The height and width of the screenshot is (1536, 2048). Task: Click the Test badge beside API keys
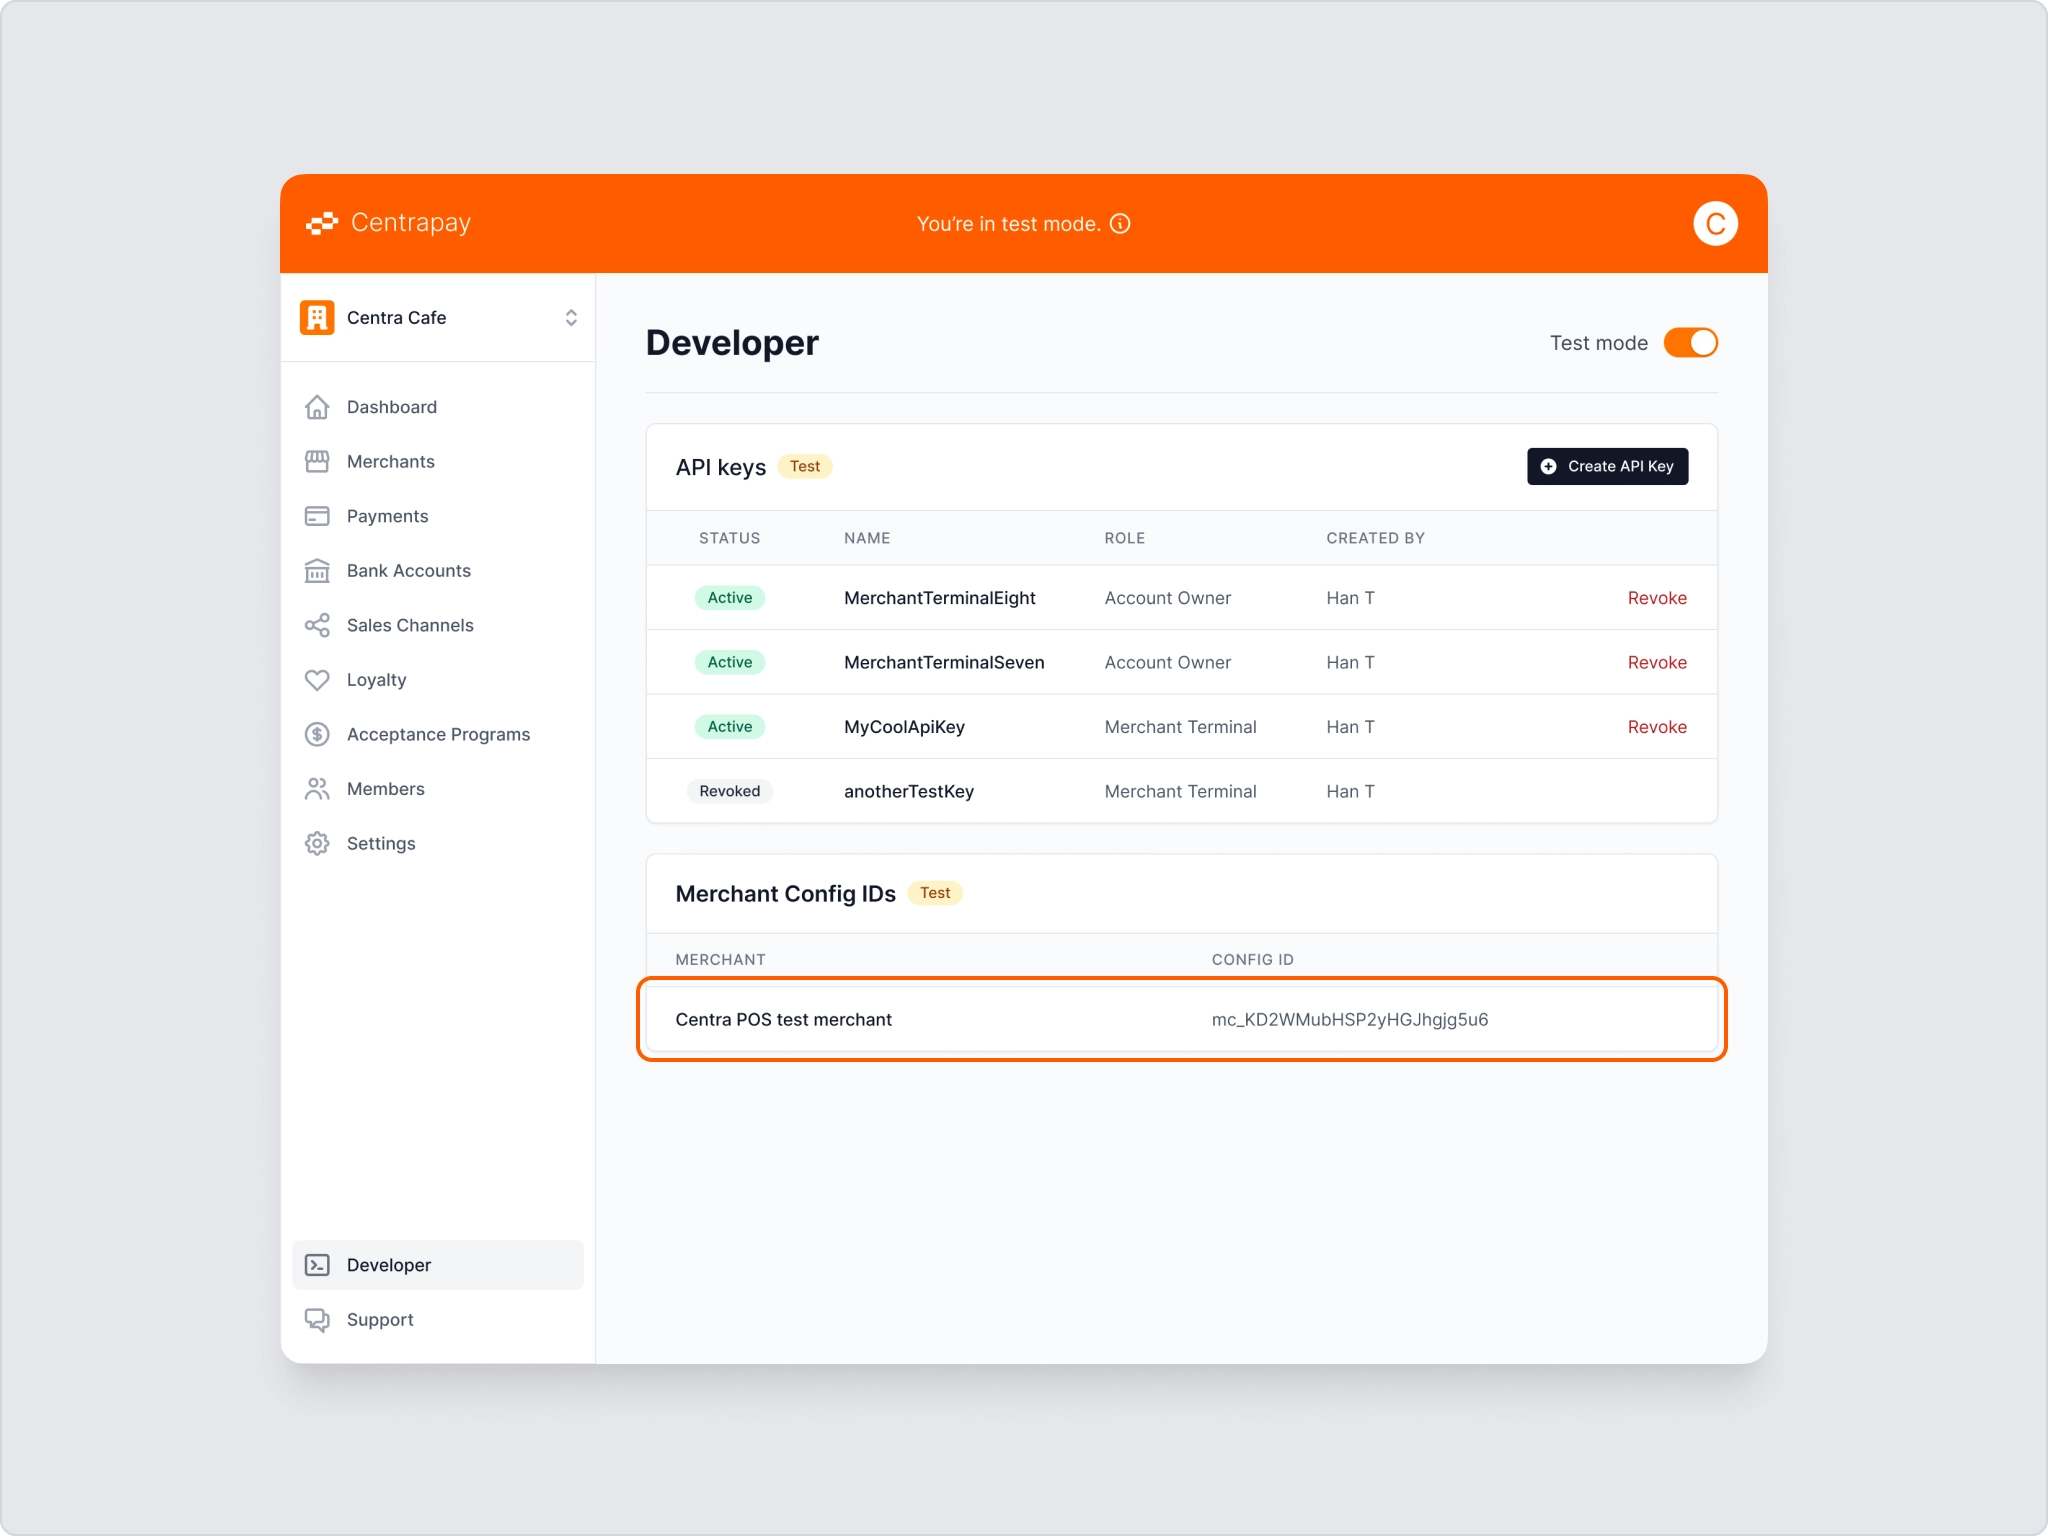[x=805, y=466]
